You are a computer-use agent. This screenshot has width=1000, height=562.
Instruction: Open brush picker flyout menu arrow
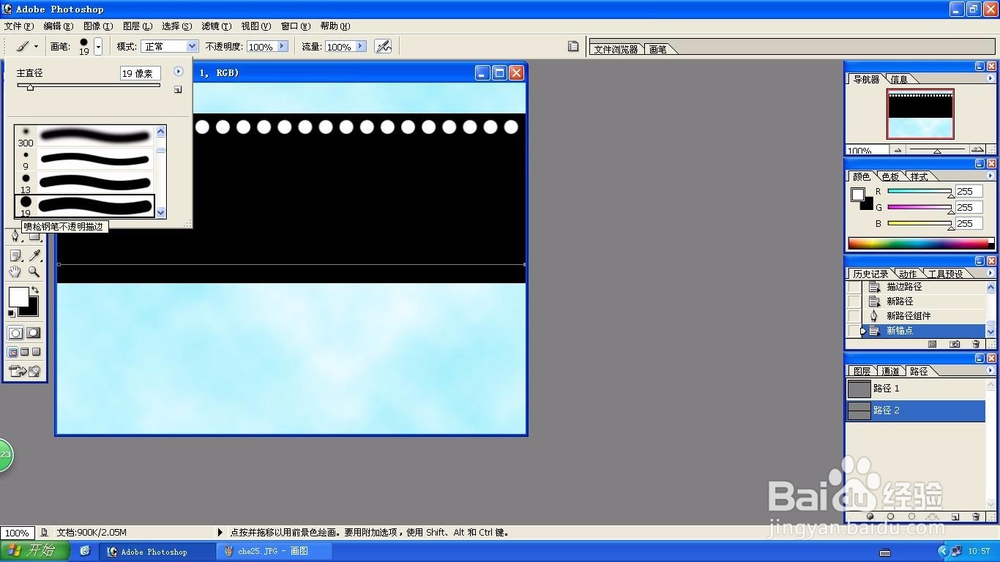point(178,71)
